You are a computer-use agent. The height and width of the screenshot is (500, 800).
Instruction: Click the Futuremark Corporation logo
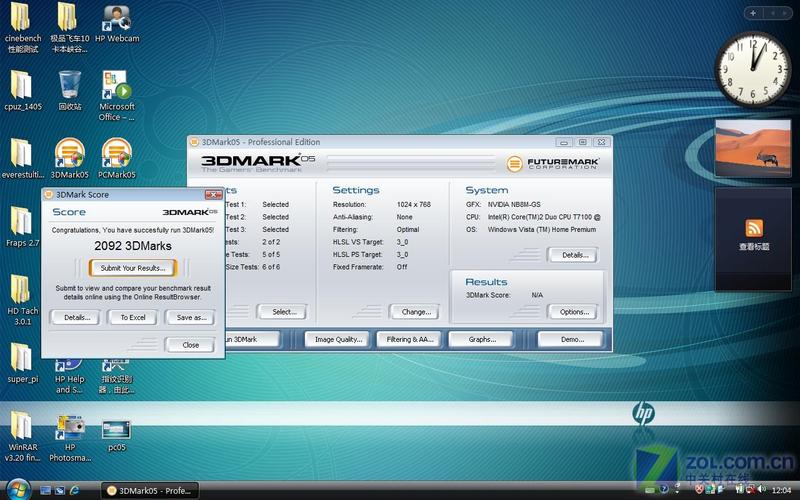[x=553, y=164]
